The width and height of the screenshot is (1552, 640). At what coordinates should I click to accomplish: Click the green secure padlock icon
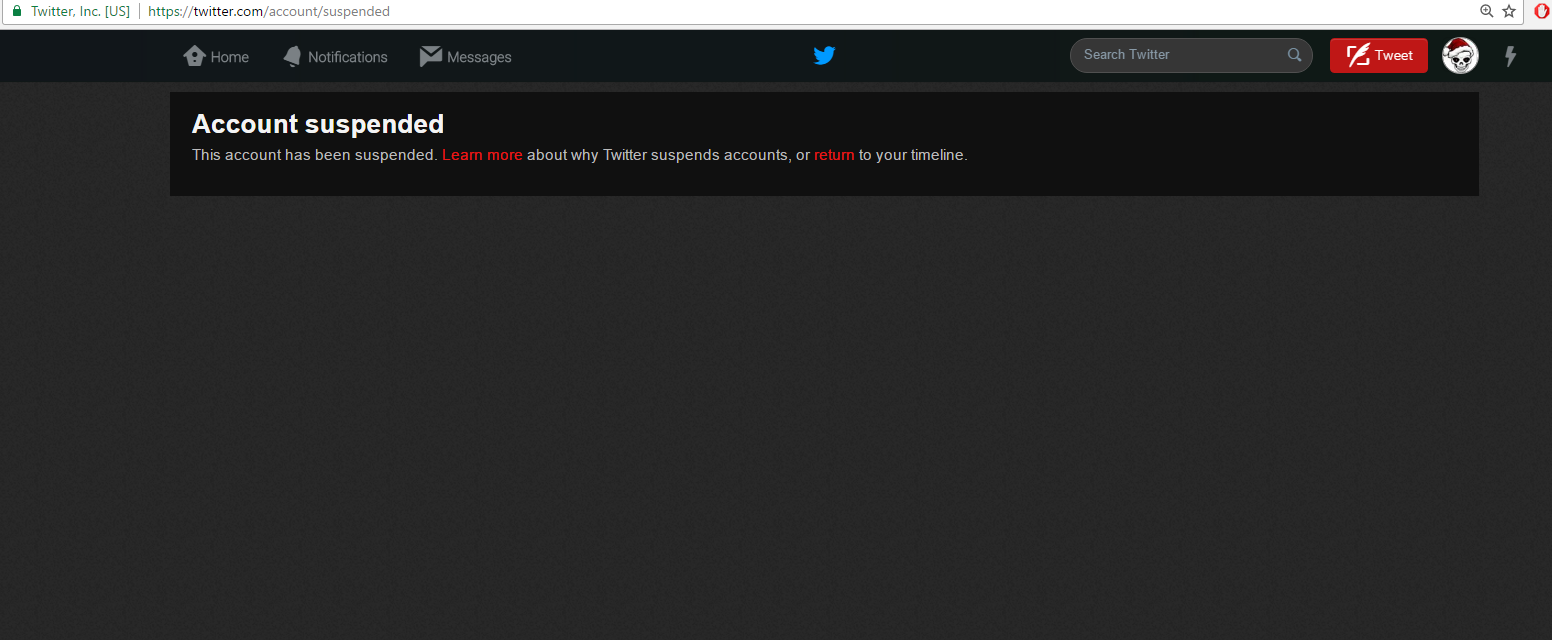(16, 11)
